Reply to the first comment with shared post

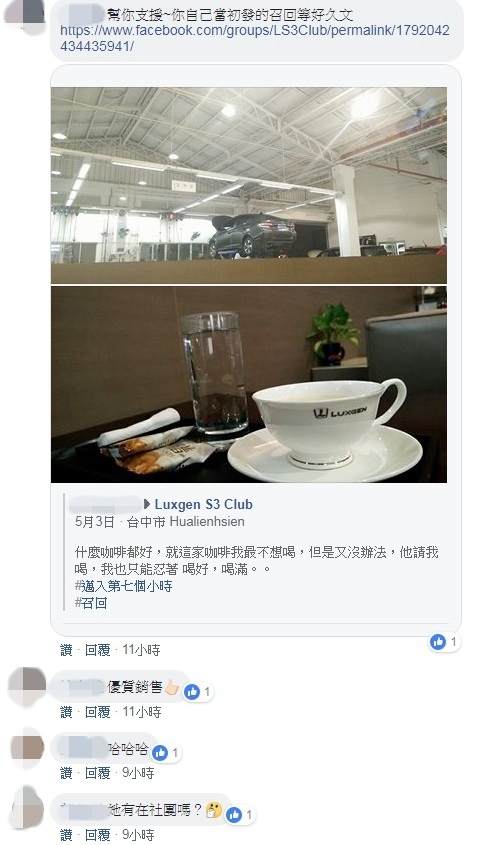pos(98,650)
